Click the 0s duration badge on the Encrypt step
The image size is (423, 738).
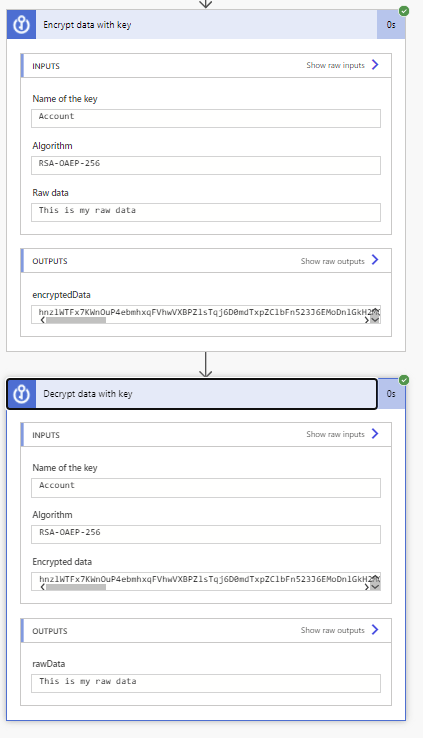click(391, 24)
